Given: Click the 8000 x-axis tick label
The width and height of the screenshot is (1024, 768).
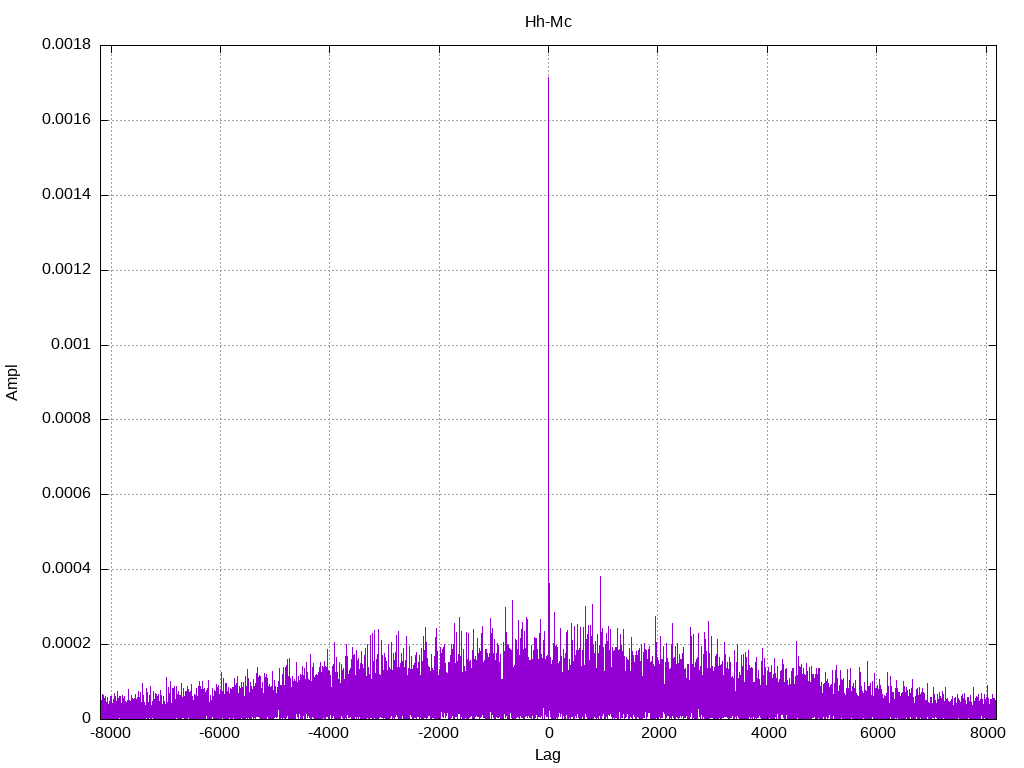Looking at the screenshot, I should point(986,733).
